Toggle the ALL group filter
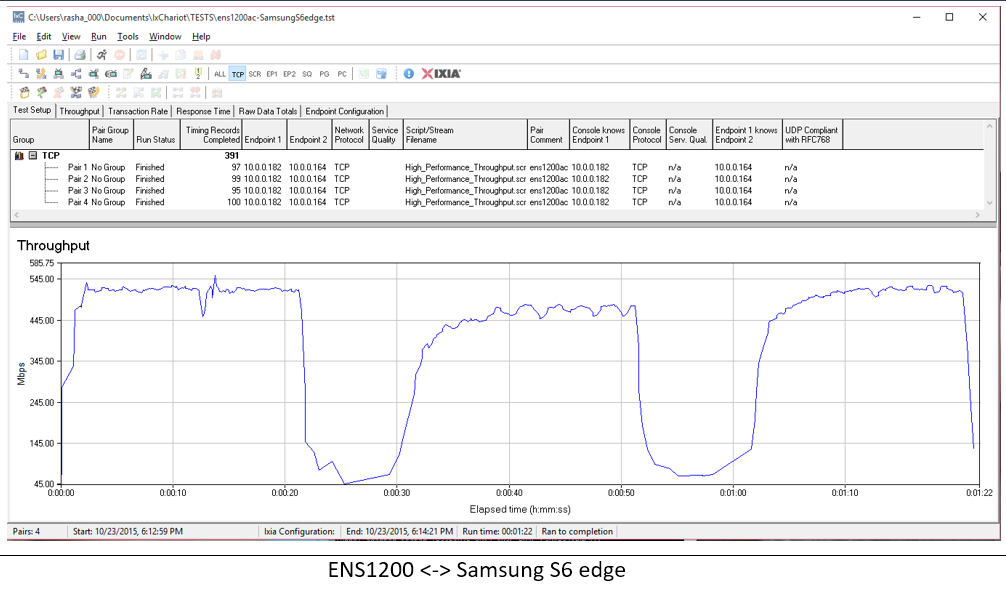This screenshot has width=1006, height=598. point(220,74)
